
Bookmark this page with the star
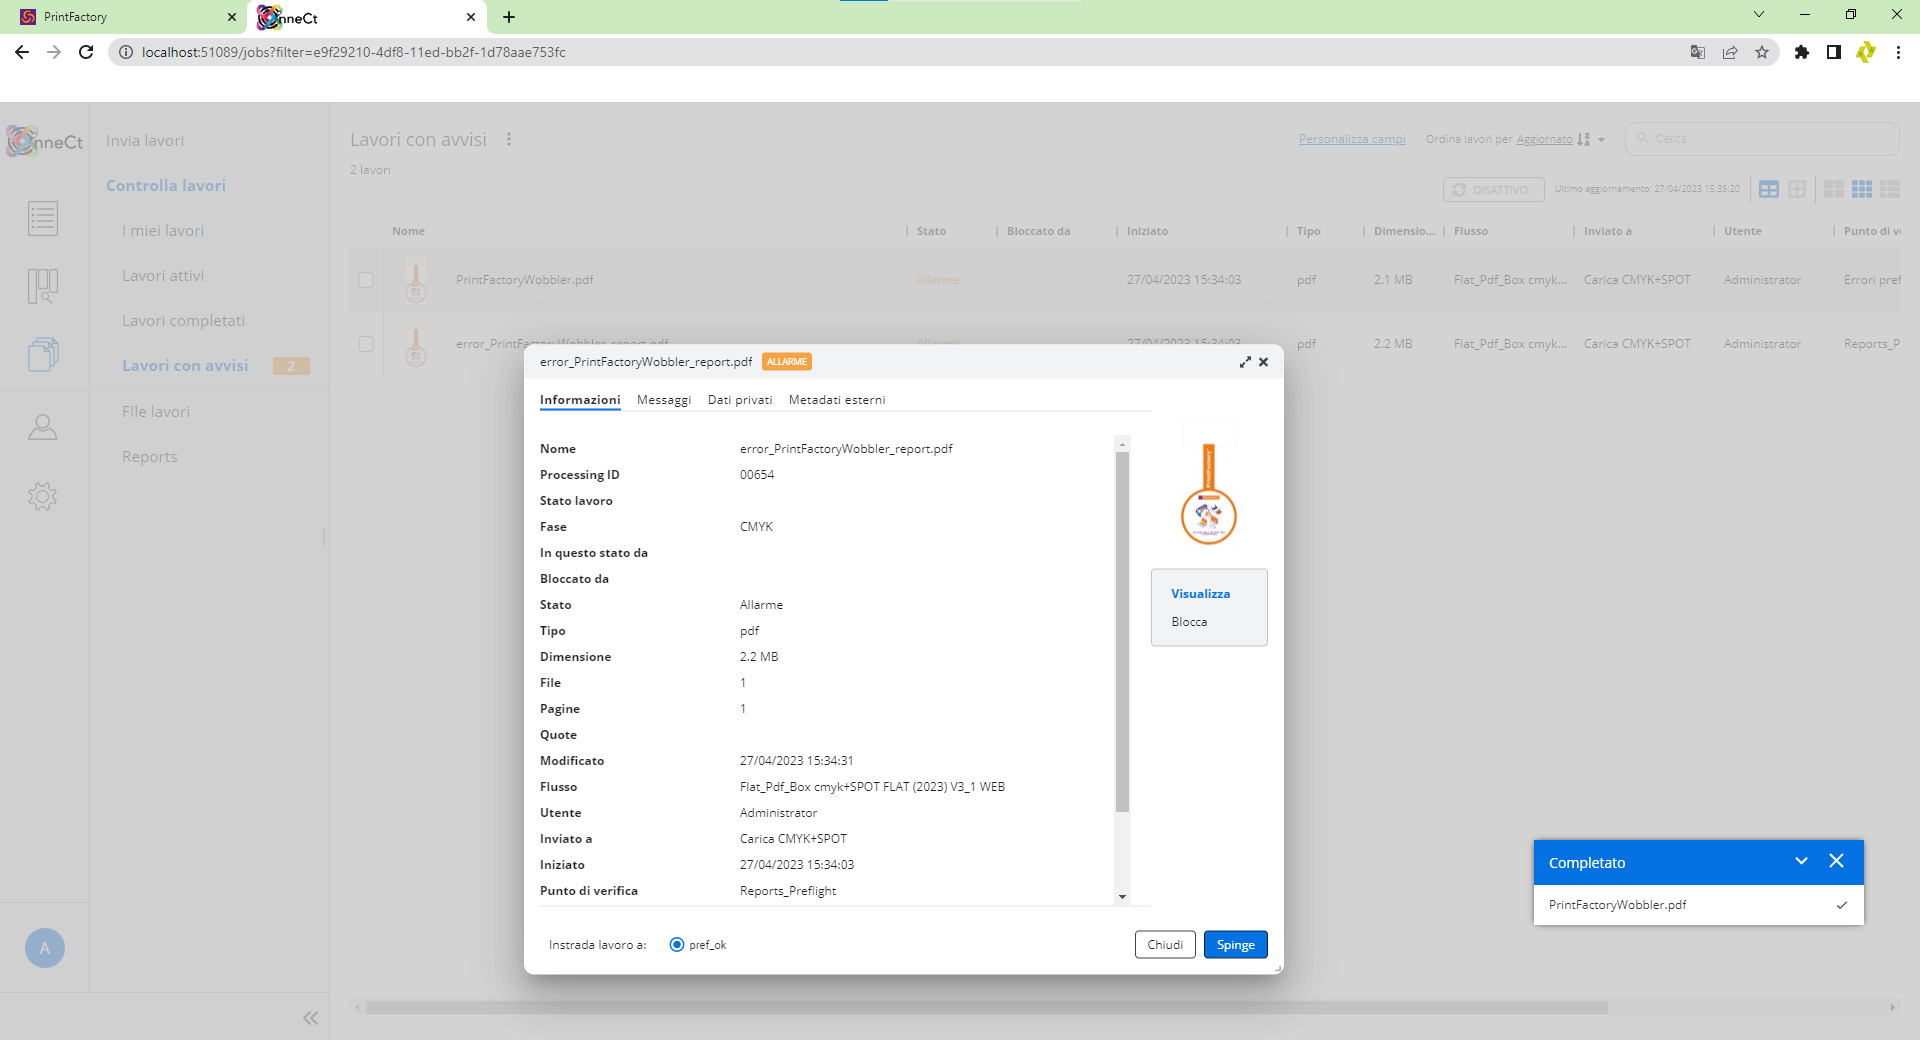click(x=1762, y=52)
